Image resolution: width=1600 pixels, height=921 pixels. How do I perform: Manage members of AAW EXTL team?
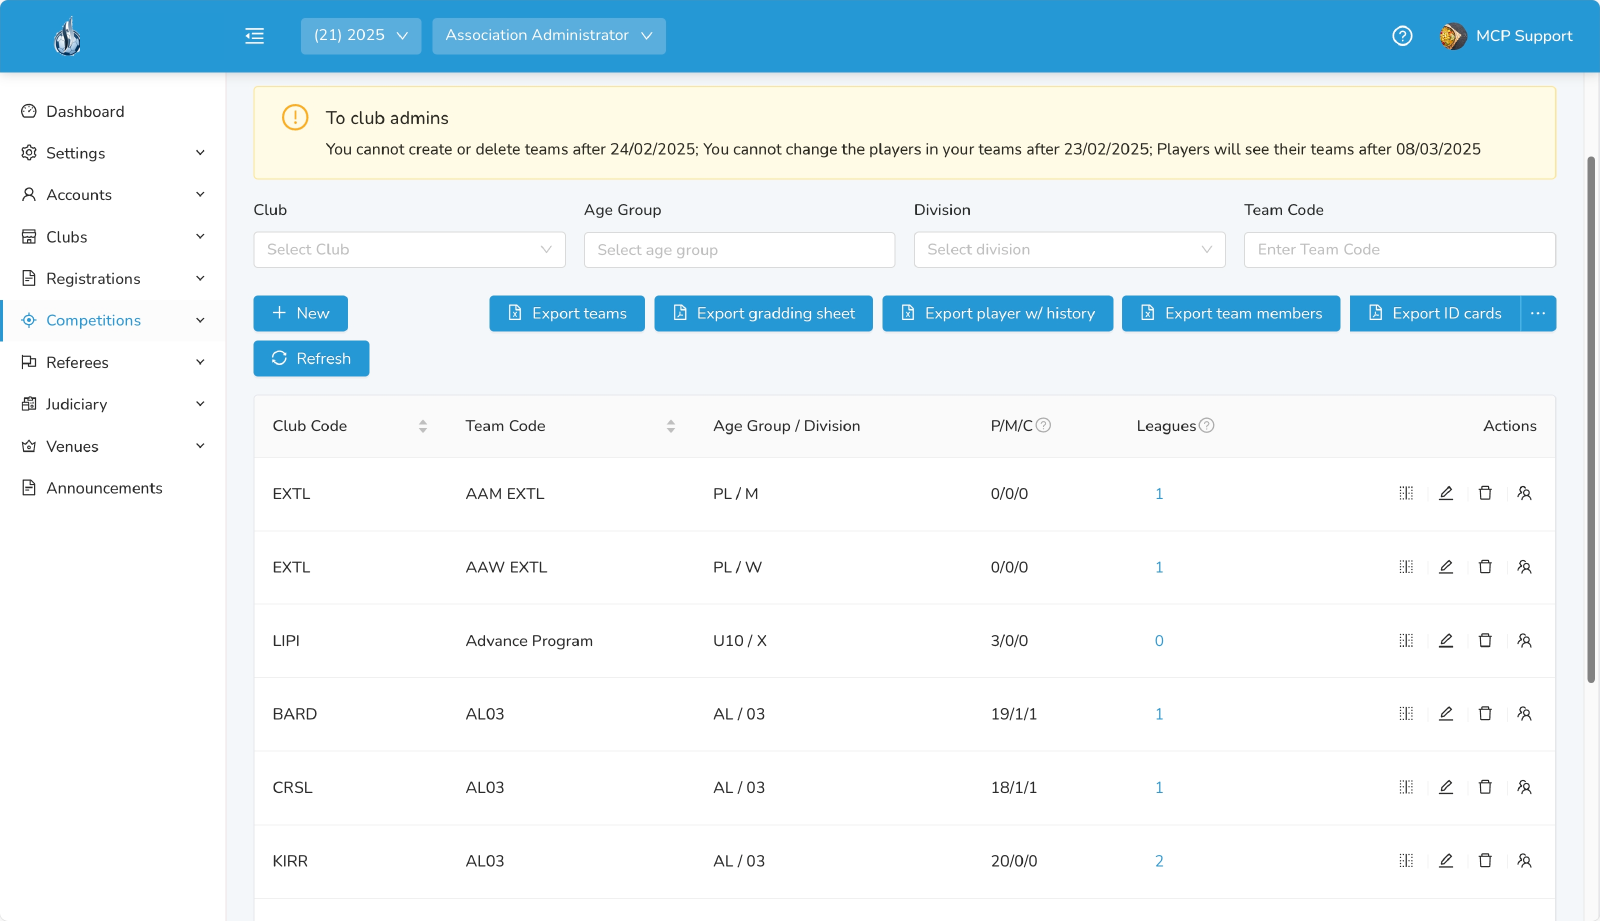pos(1524,567)
